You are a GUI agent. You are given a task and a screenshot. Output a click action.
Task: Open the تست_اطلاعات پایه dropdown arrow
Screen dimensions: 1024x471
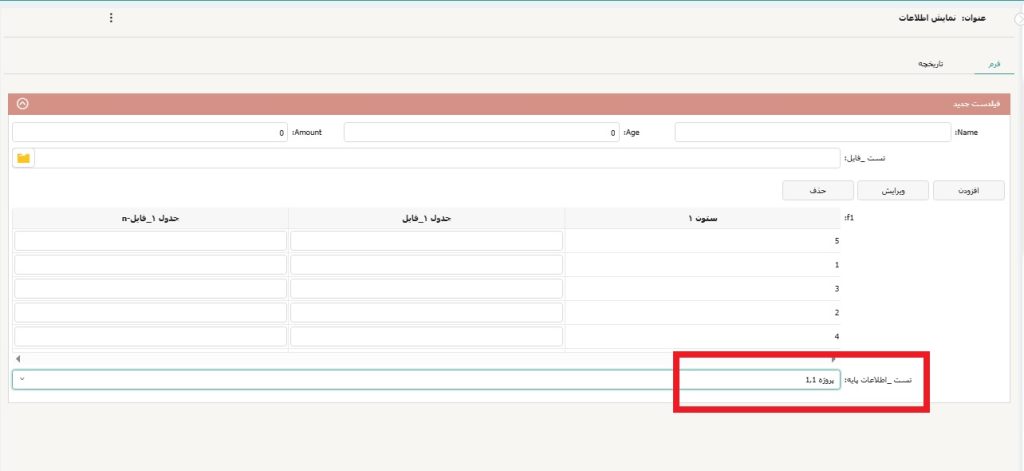coord(22,380)
